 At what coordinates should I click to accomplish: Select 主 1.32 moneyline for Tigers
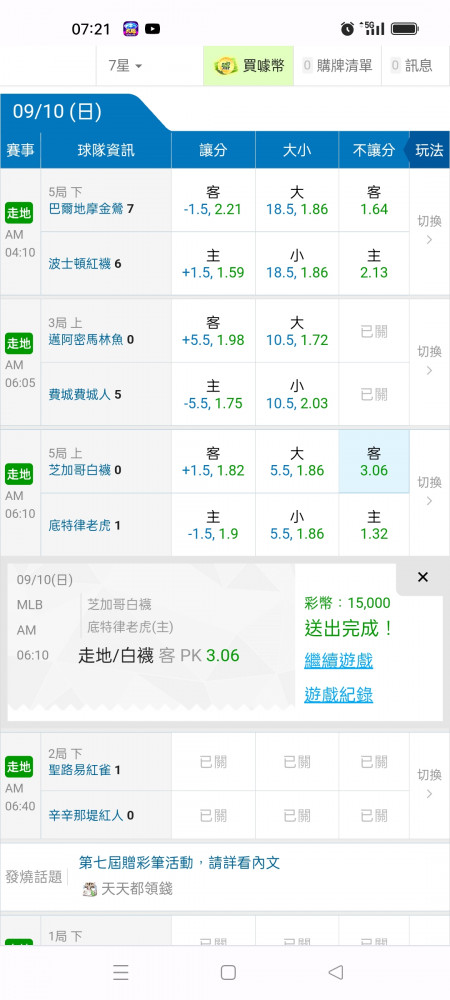(374, 525)
